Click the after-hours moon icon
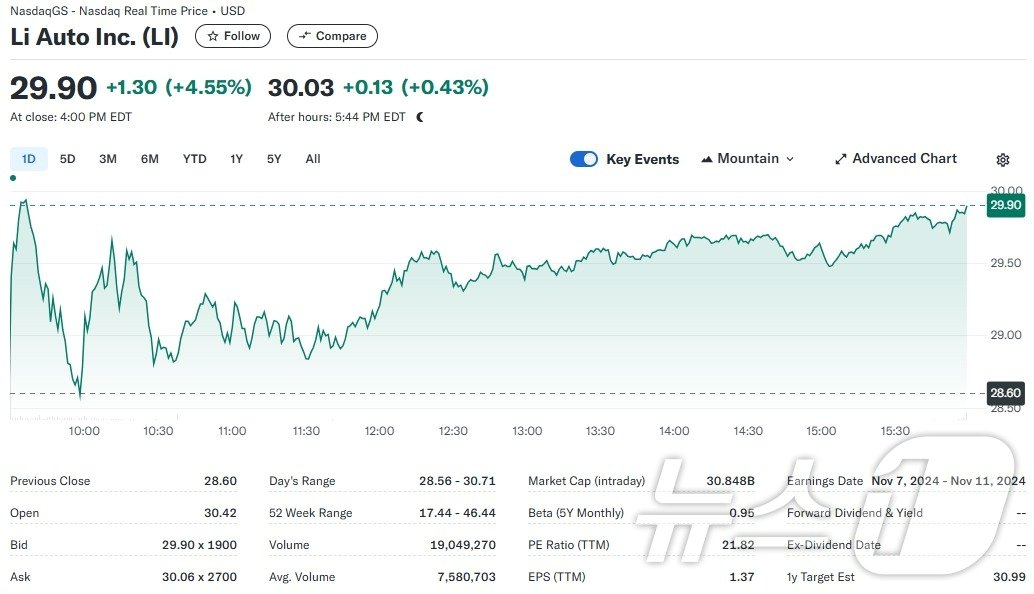Image resolution: width=1034 pixels, height=594 pixels. pos(420,117)
